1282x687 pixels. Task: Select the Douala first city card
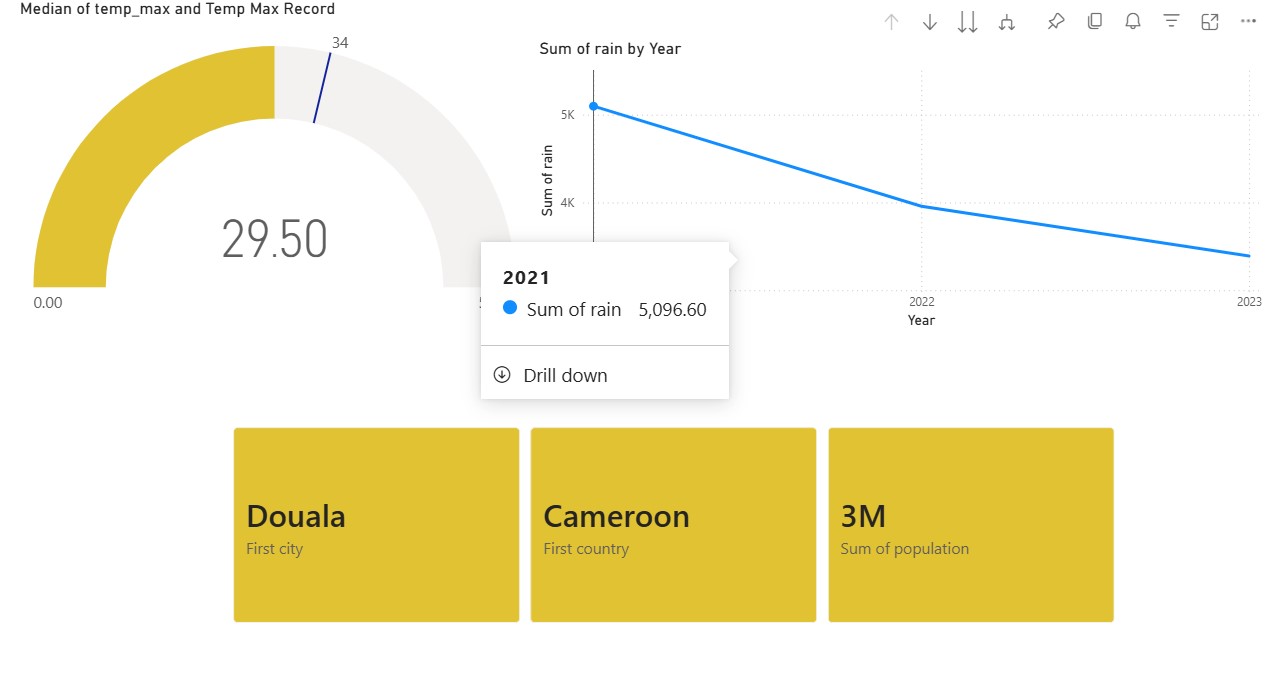(376, 525)
